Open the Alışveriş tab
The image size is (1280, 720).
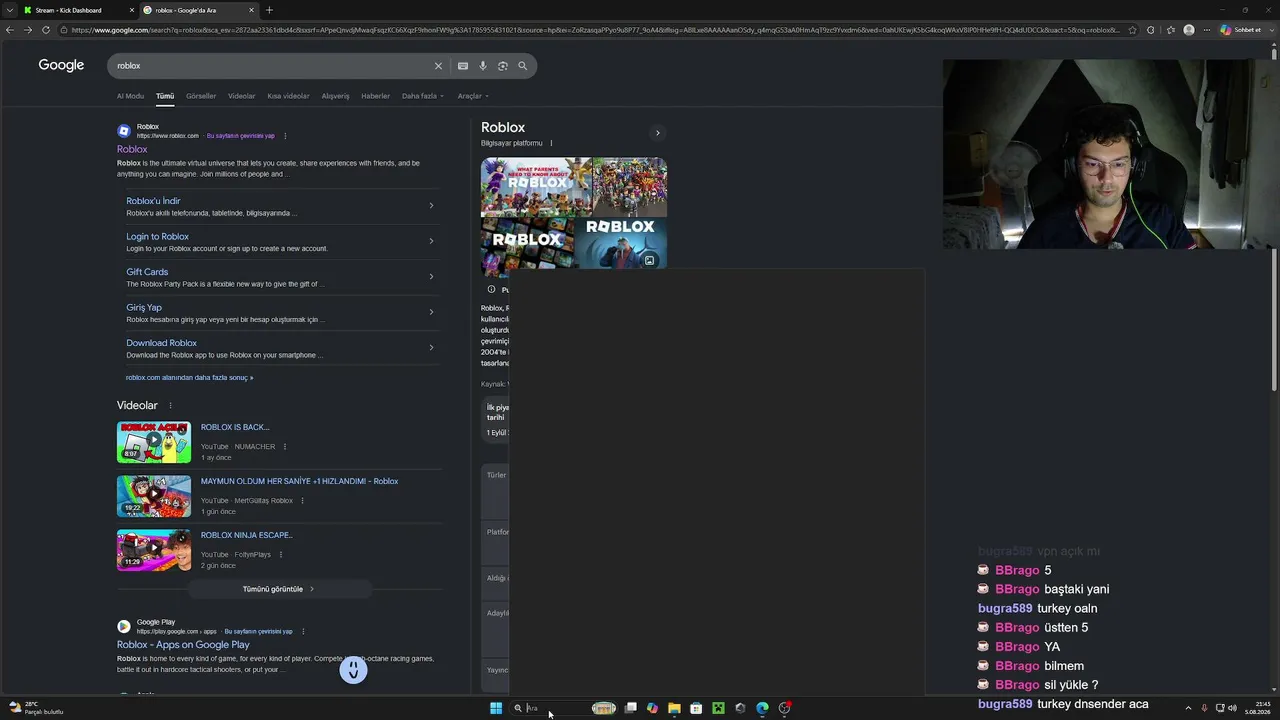point(335,96)
